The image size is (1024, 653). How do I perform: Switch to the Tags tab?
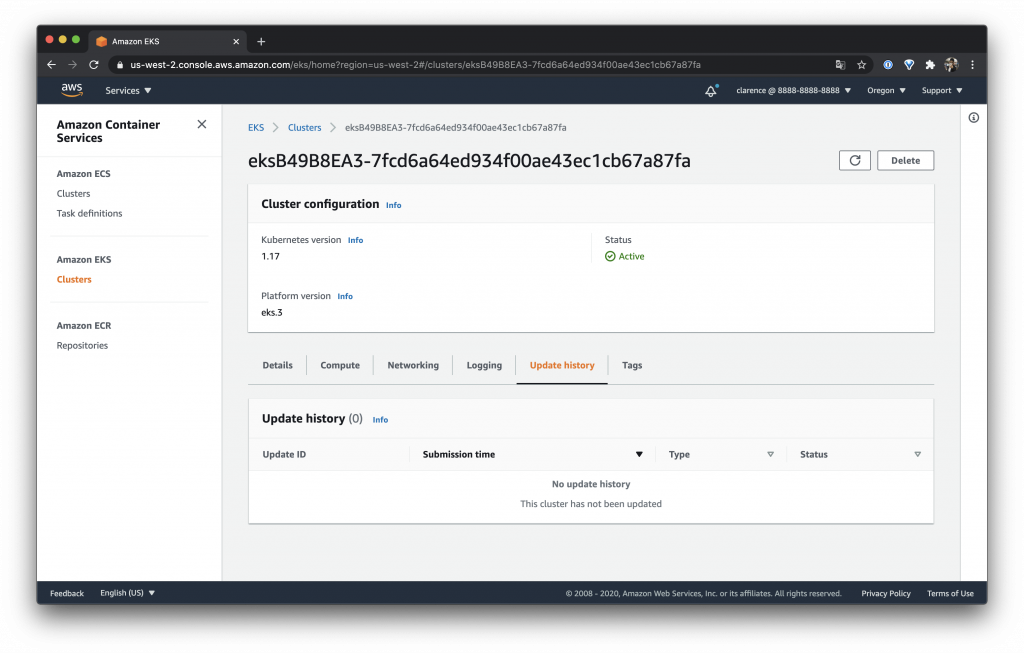click(x=632, y=365)
